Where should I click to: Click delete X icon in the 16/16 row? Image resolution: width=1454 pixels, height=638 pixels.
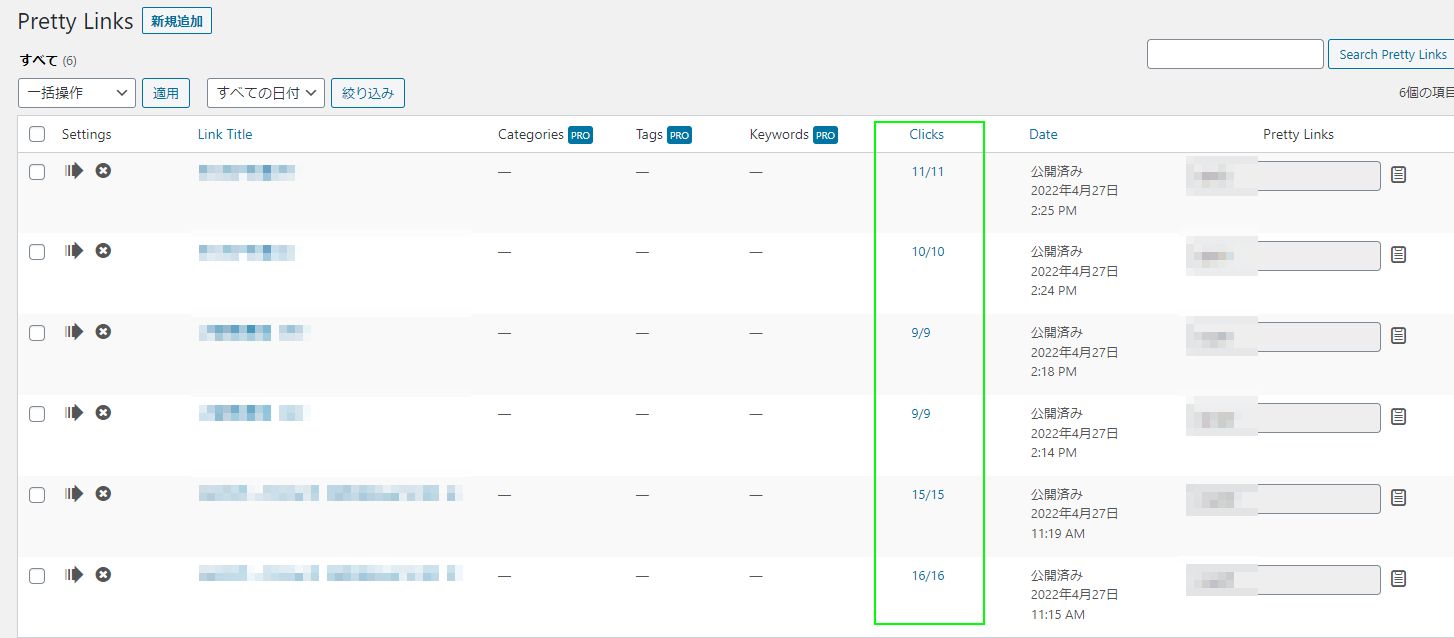point(103,574)
